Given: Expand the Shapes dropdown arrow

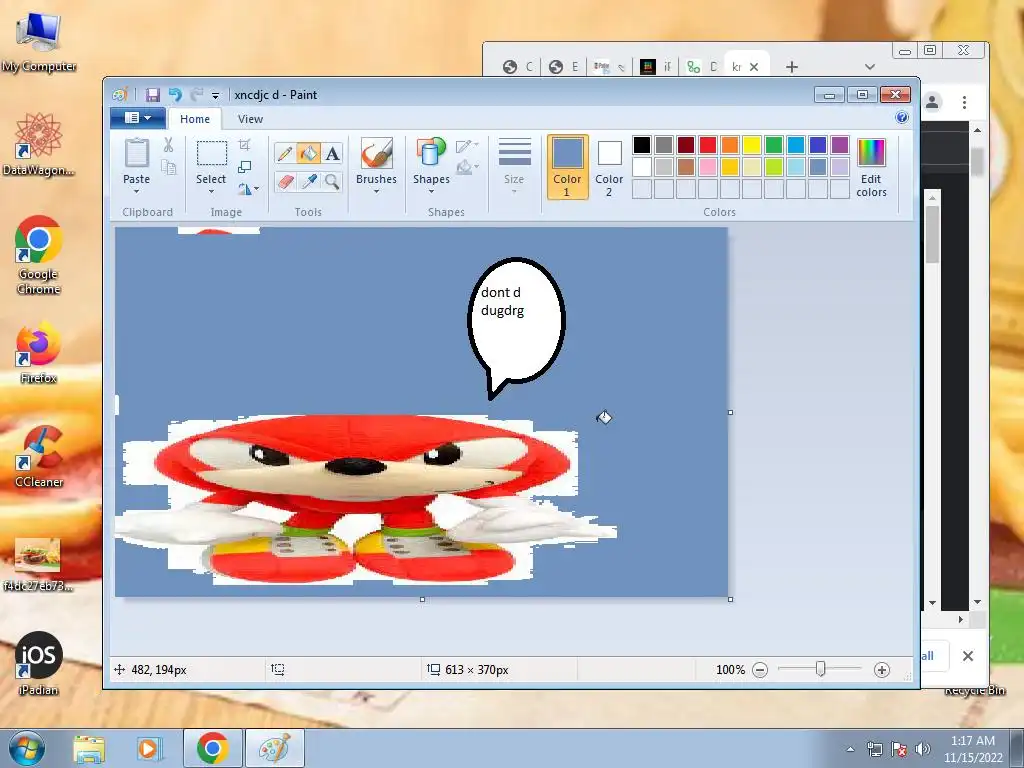Looking at the screenshot, I should click(431, 191).
